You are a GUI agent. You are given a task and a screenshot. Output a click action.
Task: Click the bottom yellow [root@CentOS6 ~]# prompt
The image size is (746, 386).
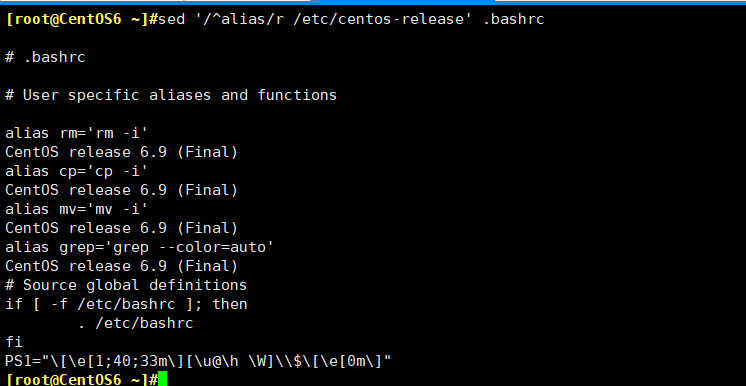tap(81, 379)
